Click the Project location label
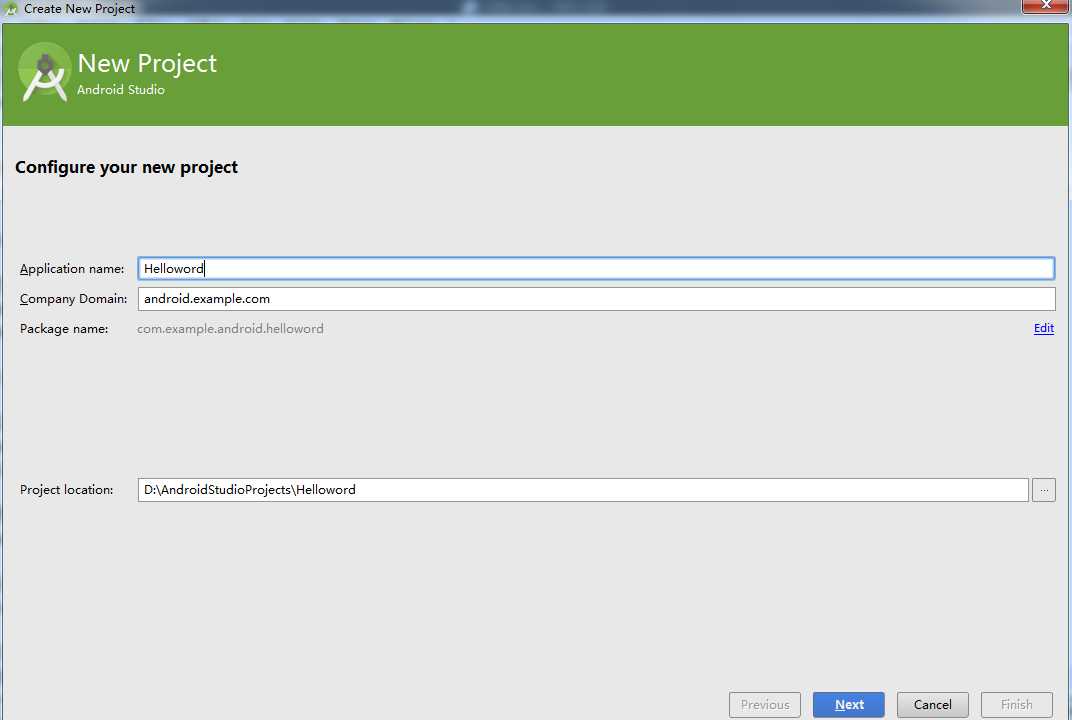1072x720 pixels. click(66, 490)
